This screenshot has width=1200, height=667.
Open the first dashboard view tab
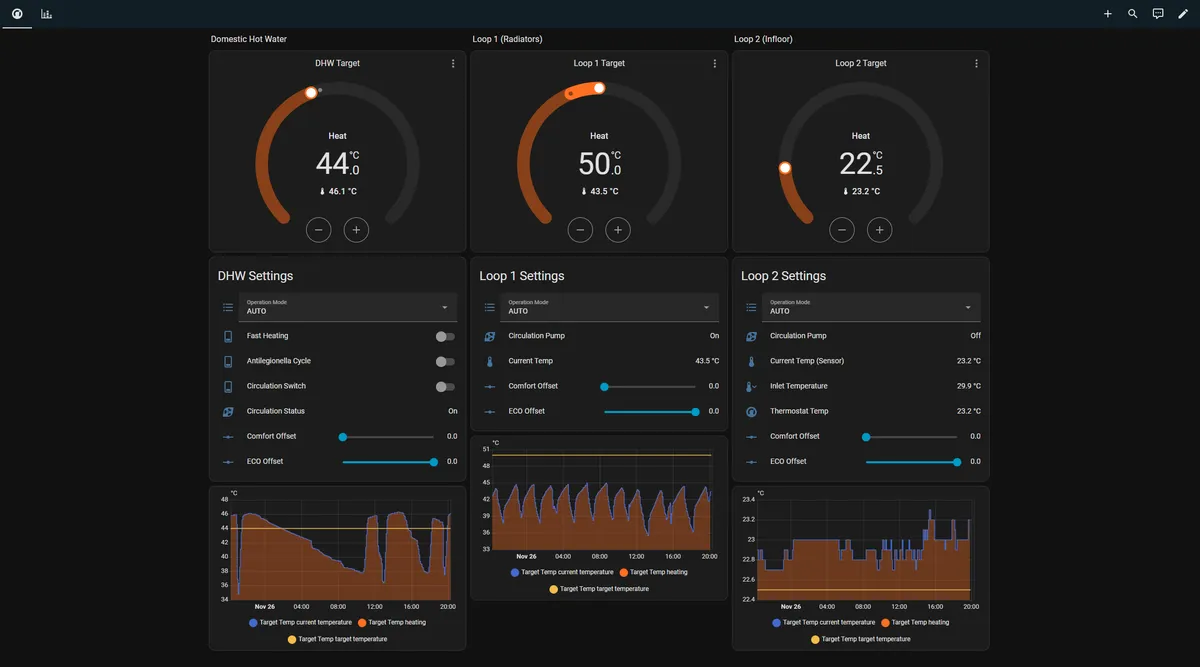(17, 14)
